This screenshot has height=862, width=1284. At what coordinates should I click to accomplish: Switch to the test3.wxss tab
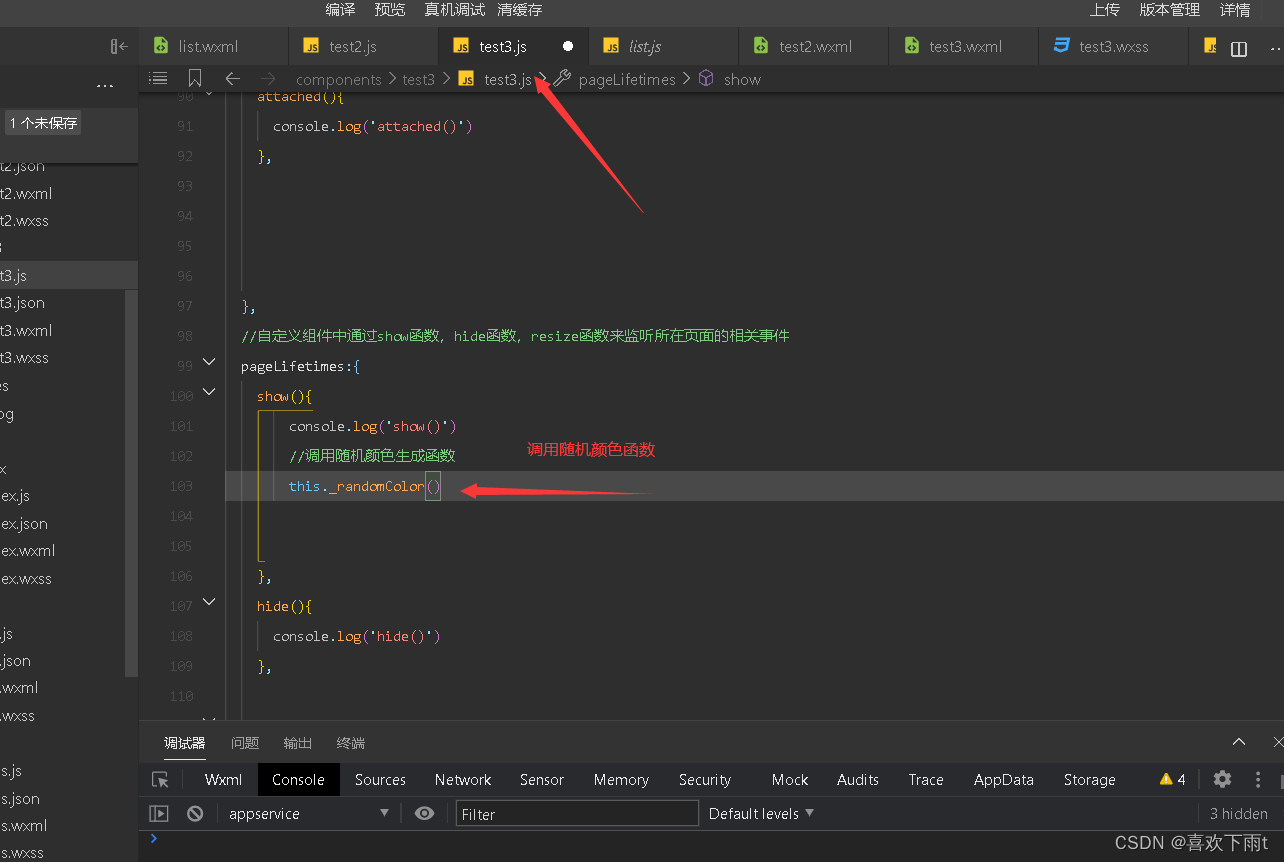click(1113, 46)
